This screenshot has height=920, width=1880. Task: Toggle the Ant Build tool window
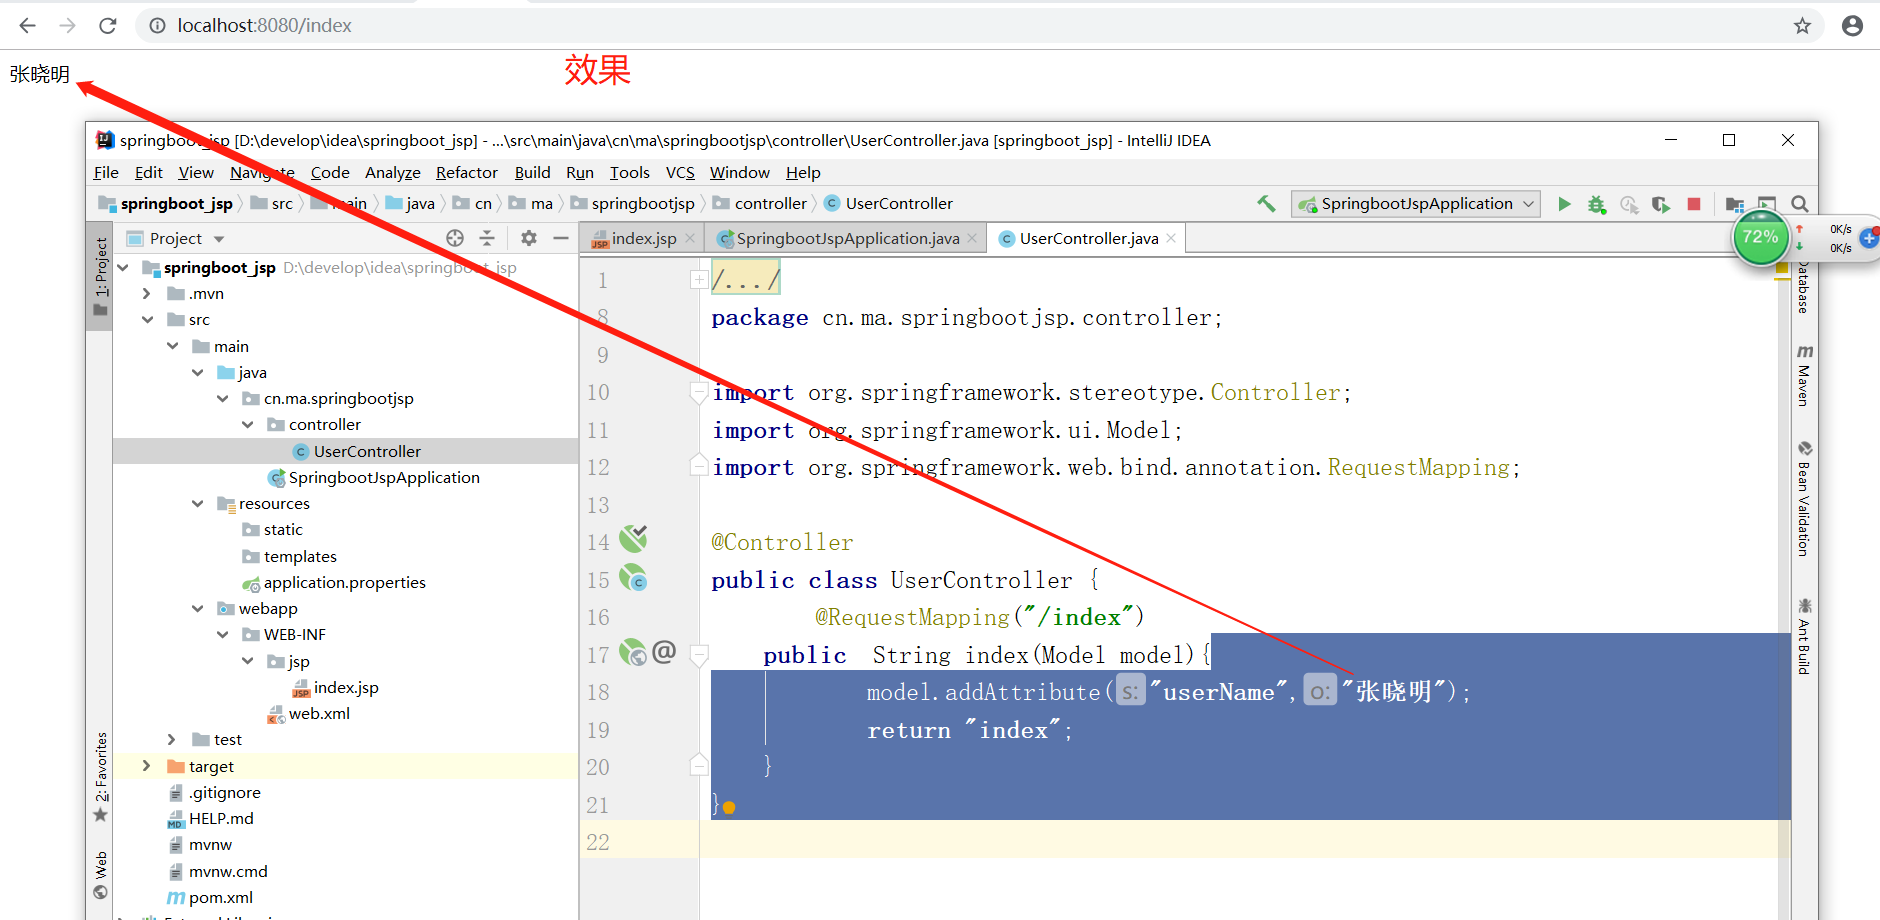(x=1804, y=636)
